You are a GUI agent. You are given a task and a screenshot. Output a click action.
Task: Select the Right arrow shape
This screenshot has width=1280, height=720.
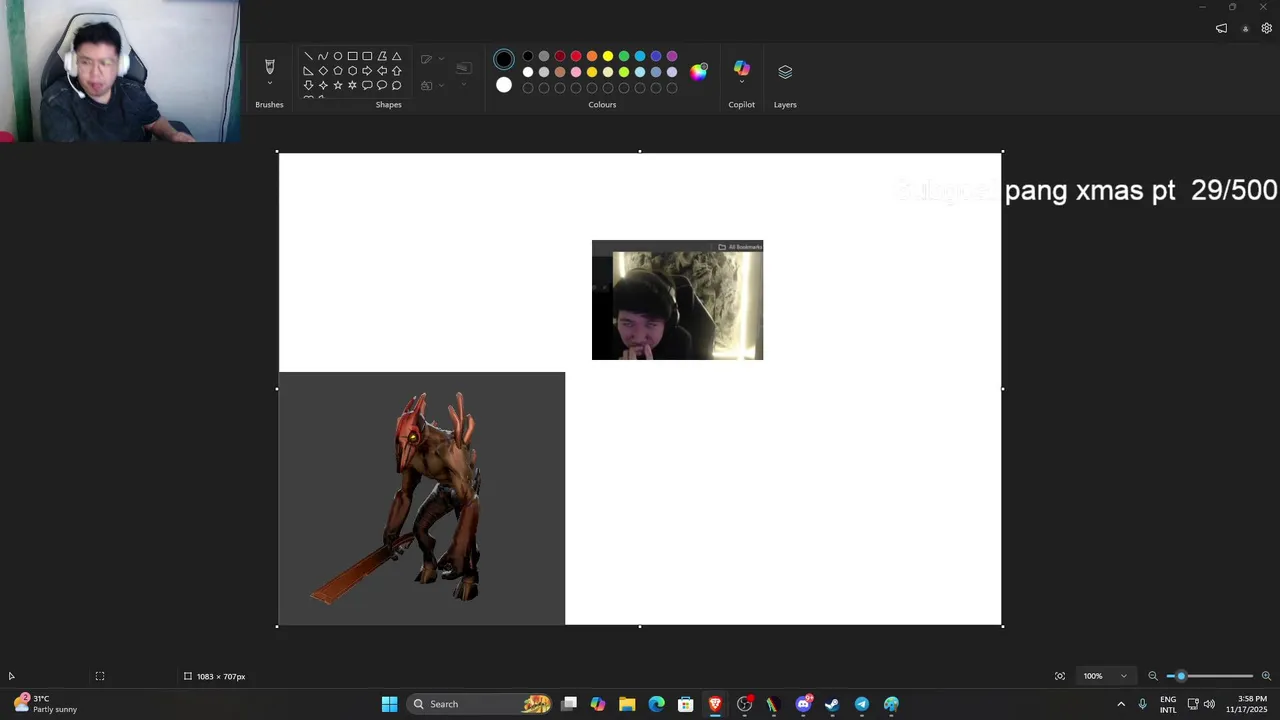(x=367, y=71)
